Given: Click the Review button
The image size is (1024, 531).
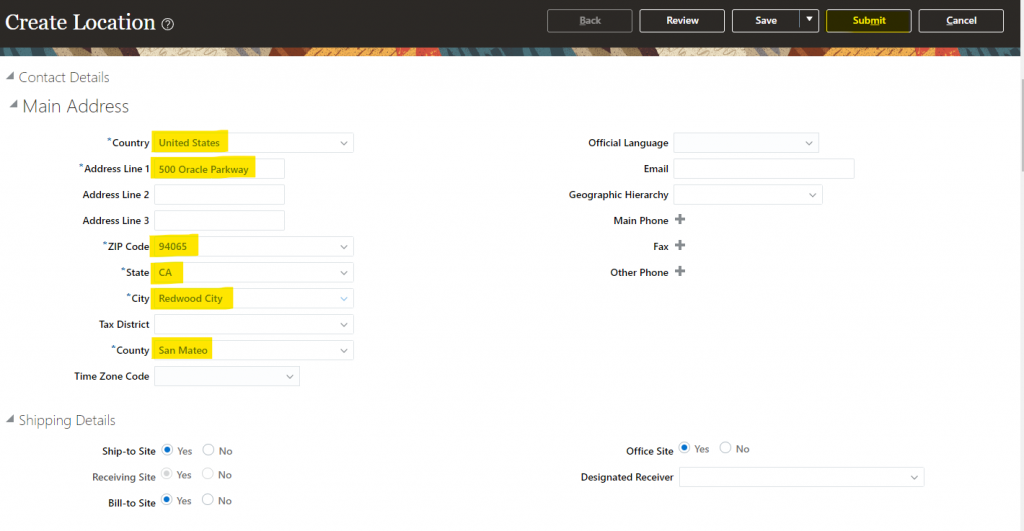Looking at the screenshot, I should pyautogui.click(x=682, y=21).
